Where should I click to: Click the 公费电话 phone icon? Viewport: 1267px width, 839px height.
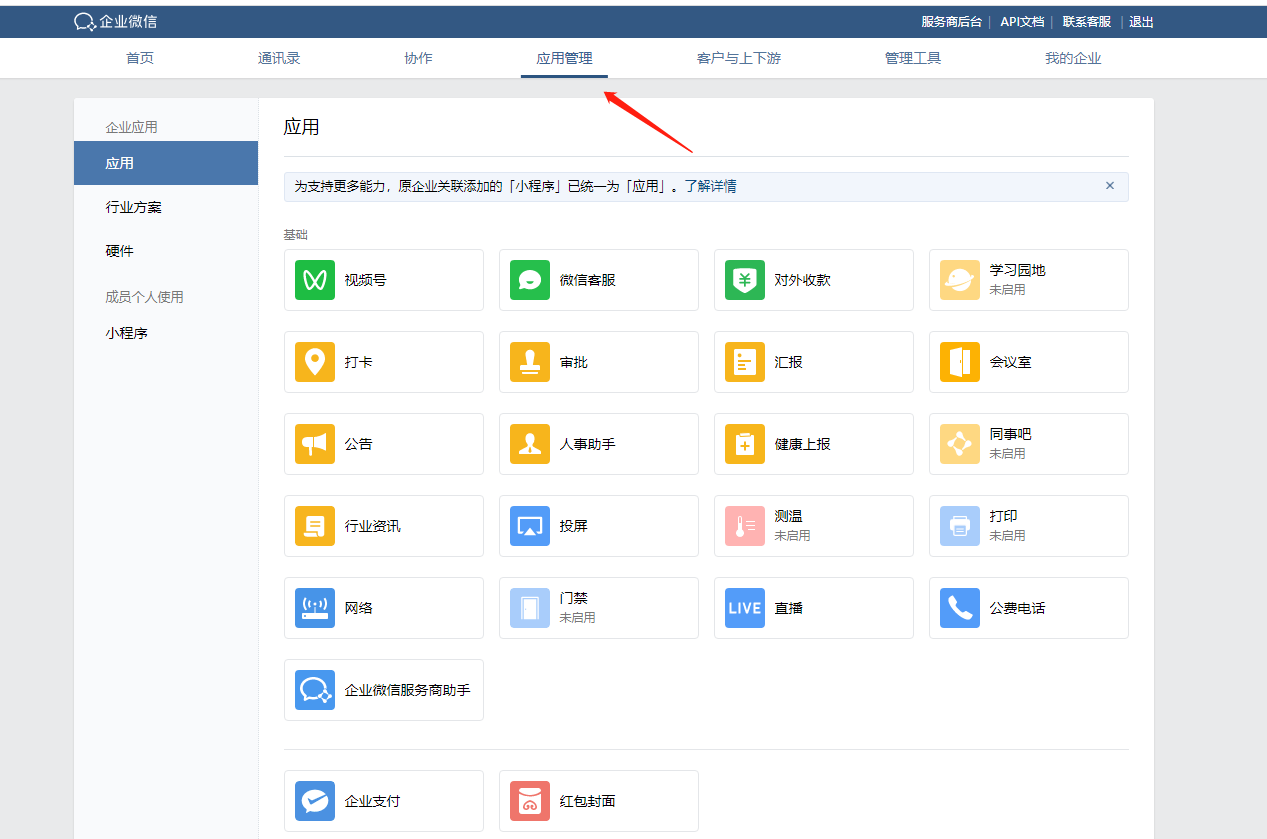(x=960, y=608)
